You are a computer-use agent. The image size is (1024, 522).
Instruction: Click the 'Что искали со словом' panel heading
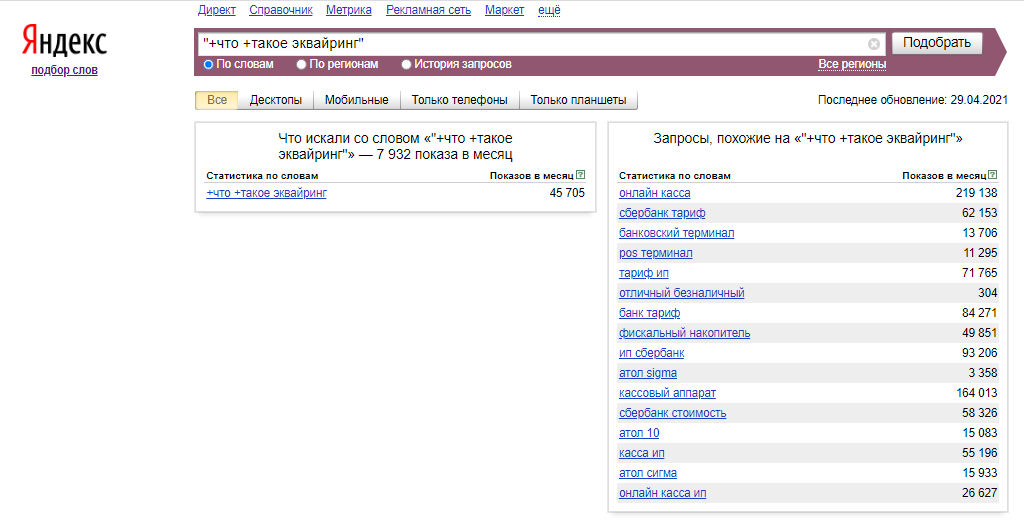[x=395, y=146]
